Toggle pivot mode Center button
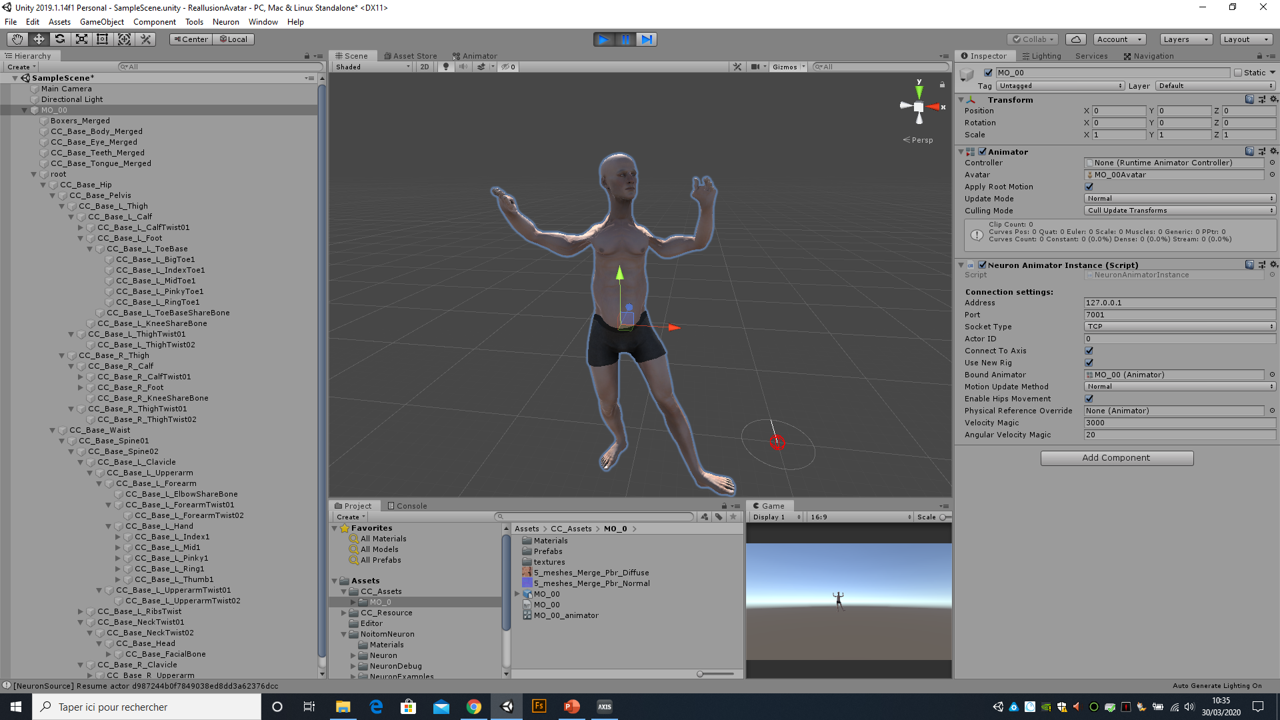1280x720 pixels. tap(190, 39)
